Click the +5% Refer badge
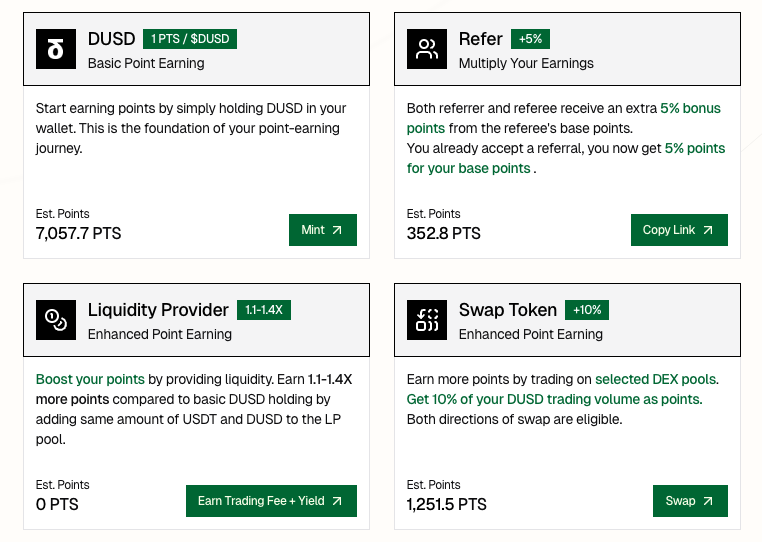The width and height of the screenshot is (762, 542). click(x=530, y=39)
